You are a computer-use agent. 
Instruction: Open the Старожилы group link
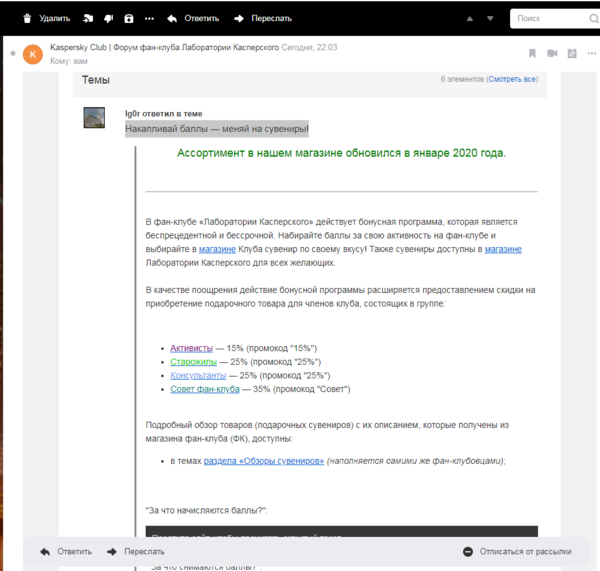pyautogui.click(x=193, y=362)
